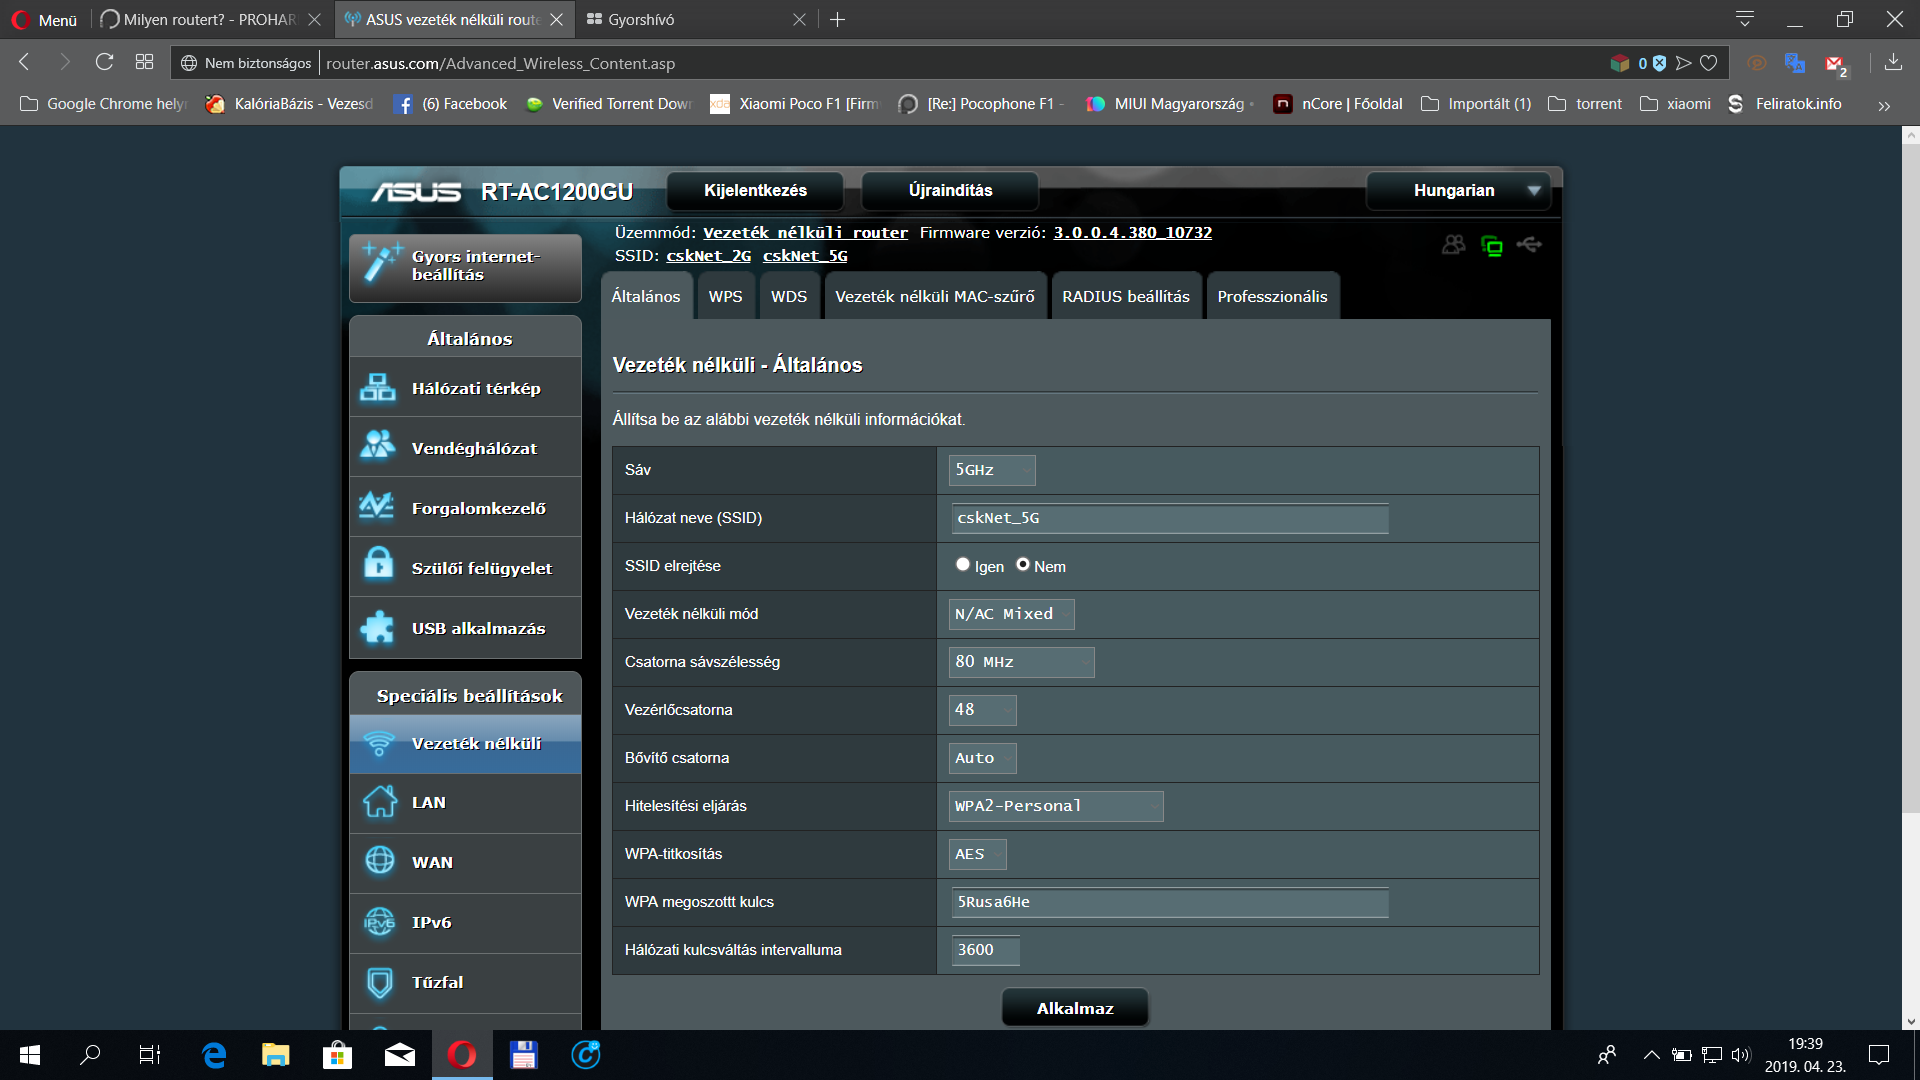
Task: Open the cskNet_2G SSID link
Action: pos(709,255)
